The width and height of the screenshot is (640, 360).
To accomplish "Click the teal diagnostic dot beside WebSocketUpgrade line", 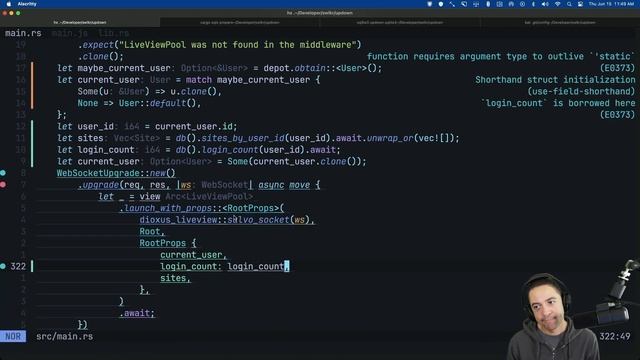I will coord(3,173).
